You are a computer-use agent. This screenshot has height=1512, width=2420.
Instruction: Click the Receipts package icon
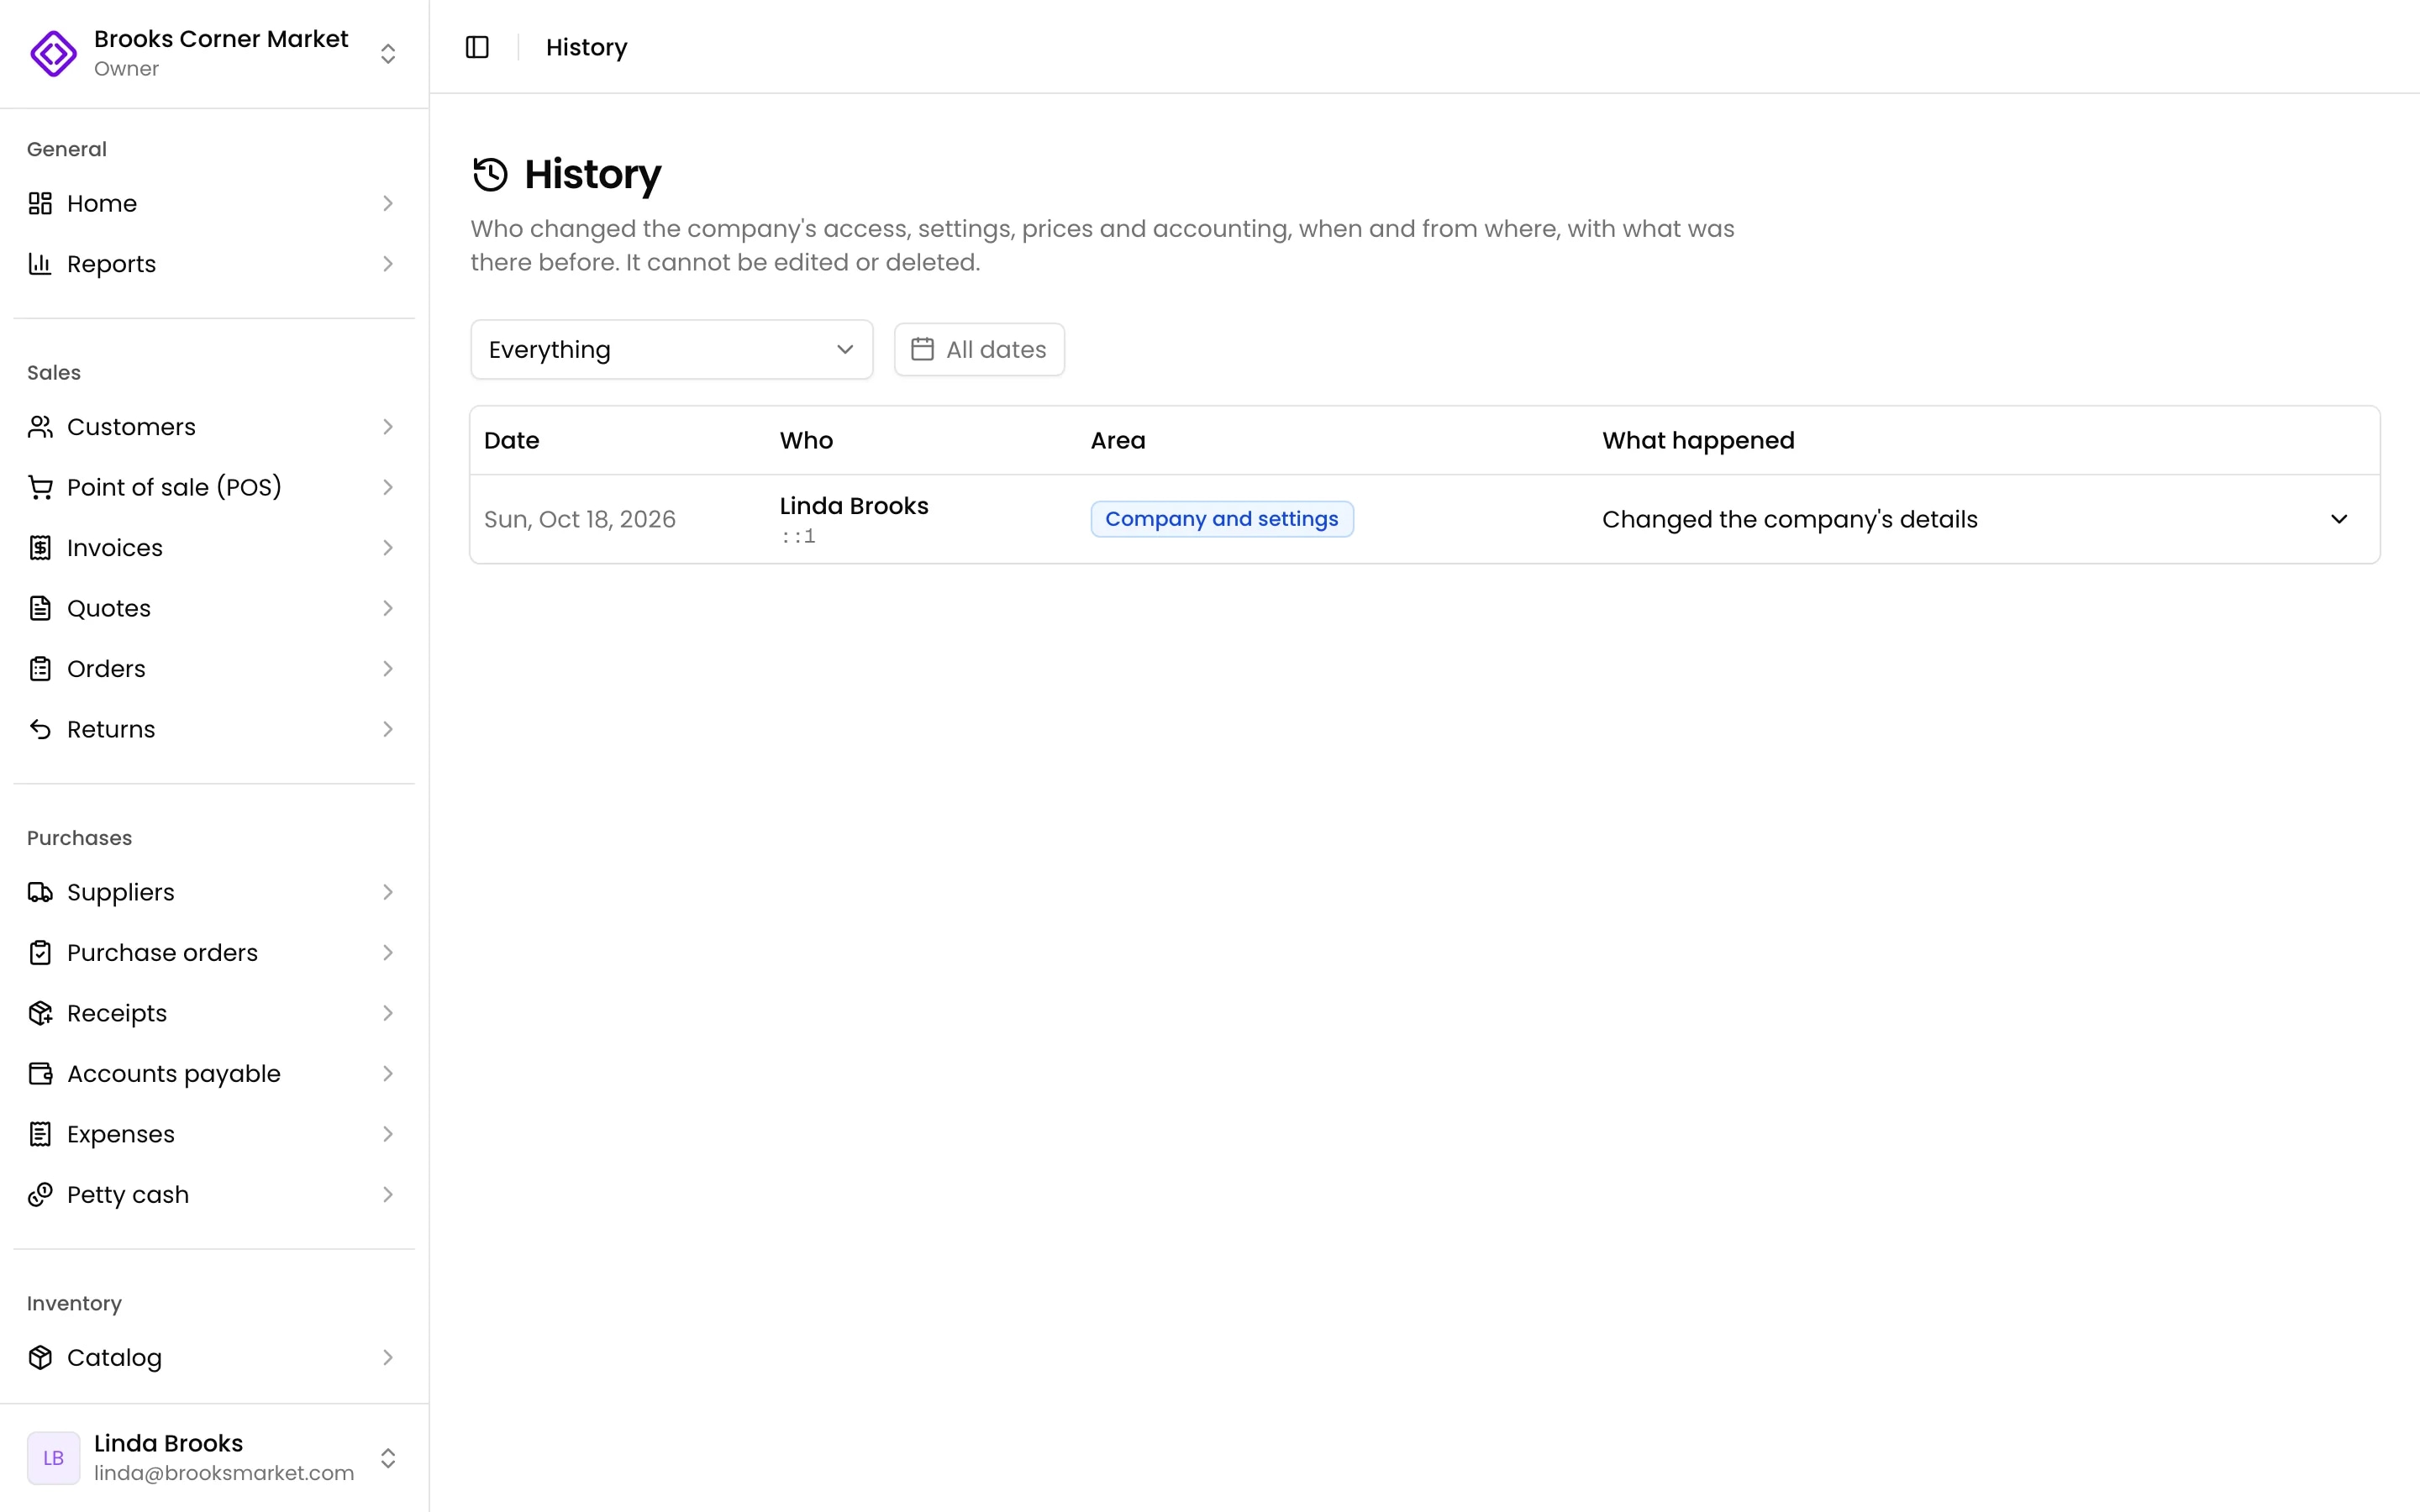[x=40, y=1013]
